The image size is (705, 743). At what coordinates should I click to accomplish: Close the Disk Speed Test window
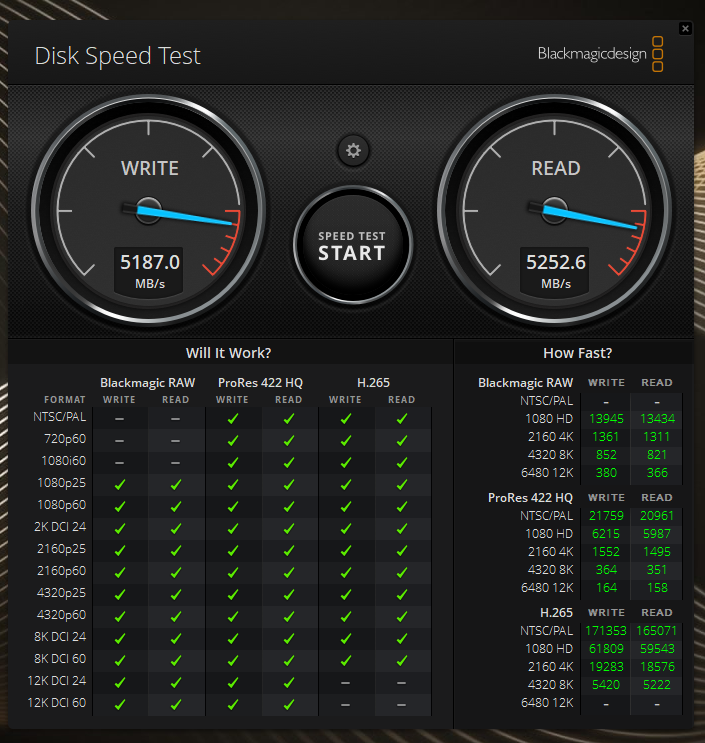pyautogui.click(x=685, y=28)
